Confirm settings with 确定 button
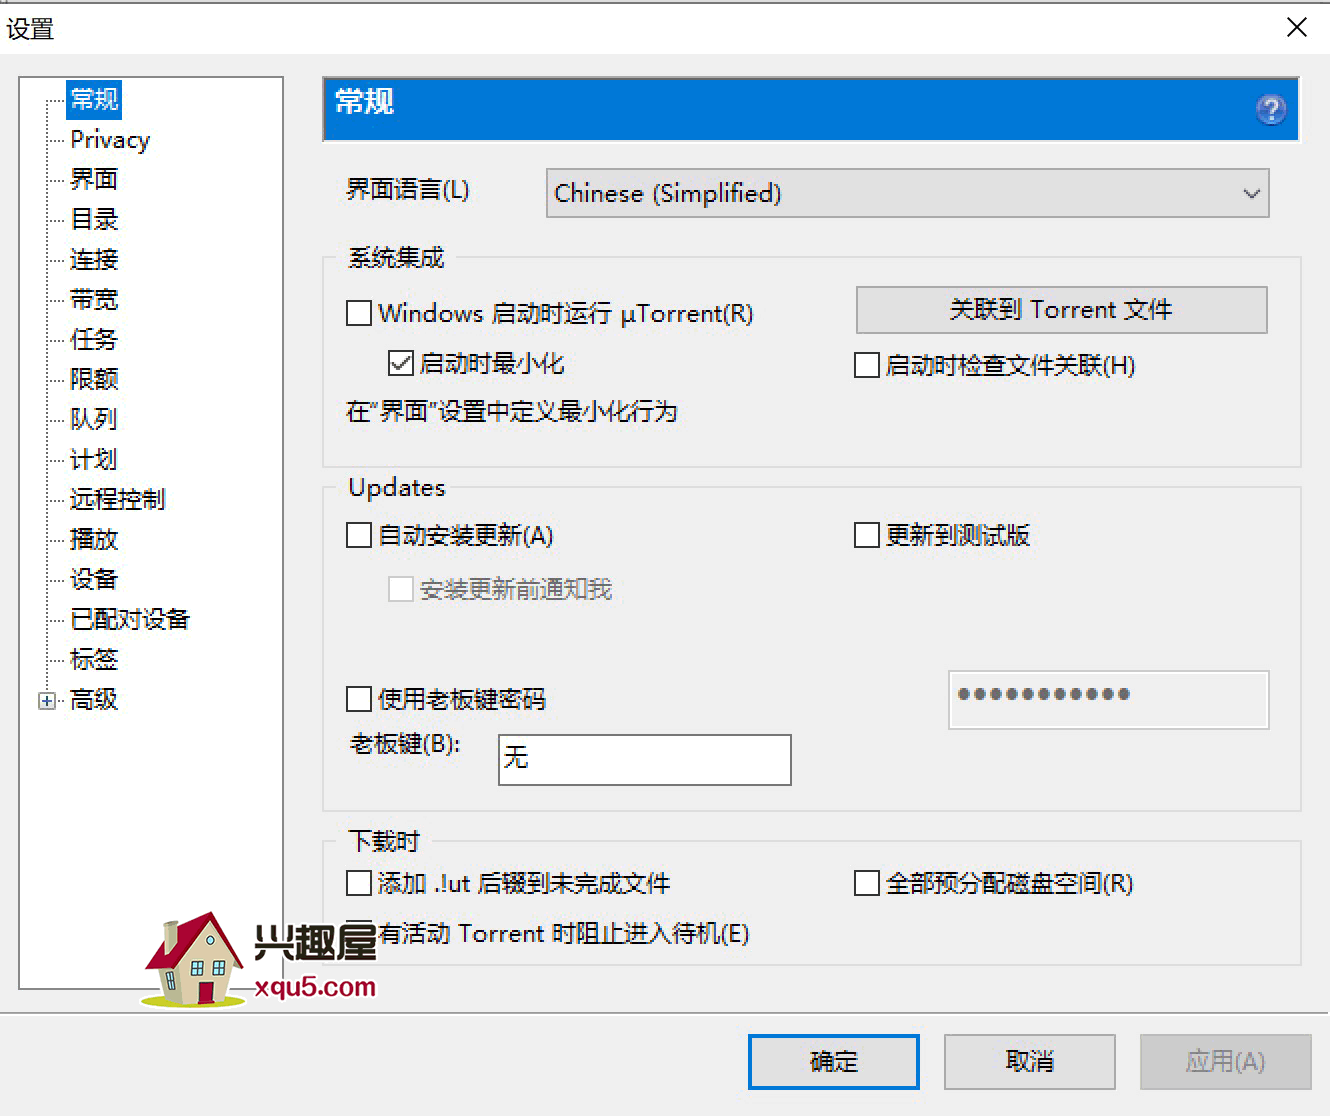 [x=833, y=1061]
